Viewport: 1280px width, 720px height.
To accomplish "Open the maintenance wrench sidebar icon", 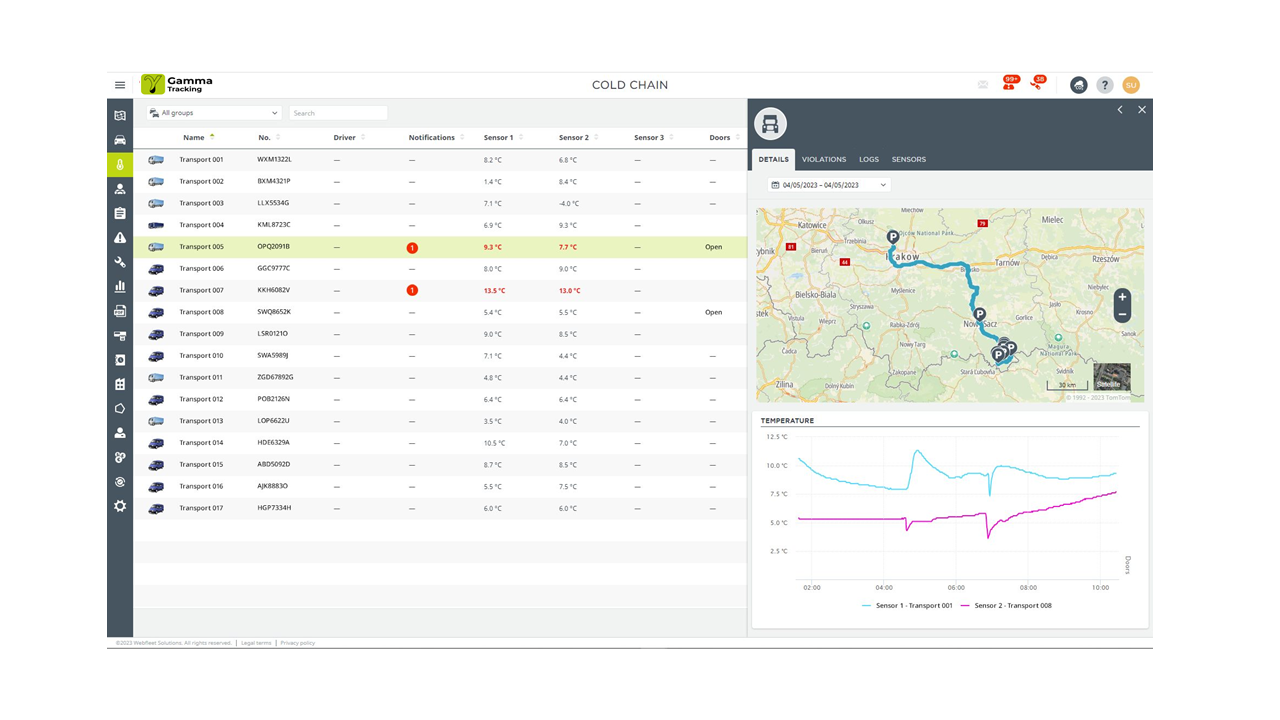I will pos(120,262).
